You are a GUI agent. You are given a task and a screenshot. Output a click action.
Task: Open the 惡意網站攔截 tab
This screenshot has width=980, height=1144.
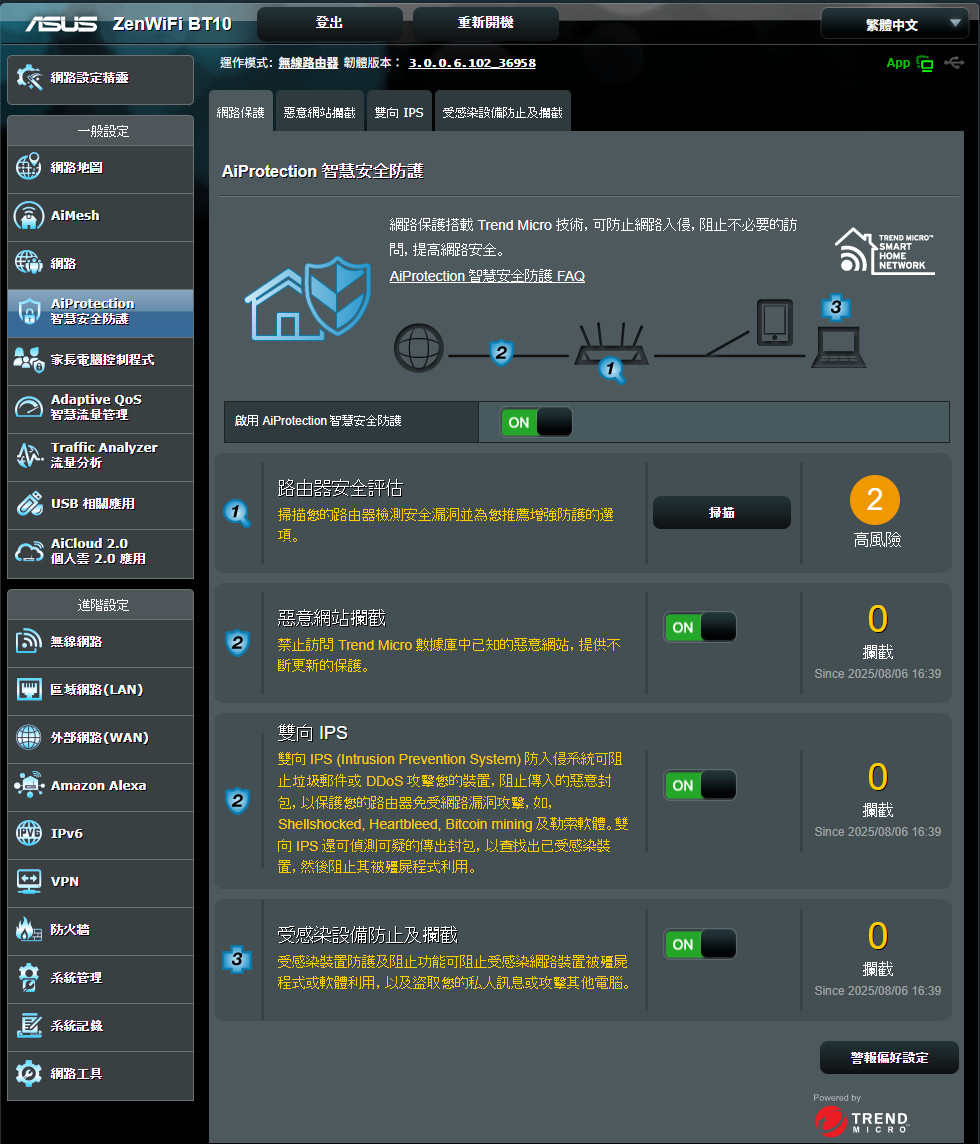320,112
